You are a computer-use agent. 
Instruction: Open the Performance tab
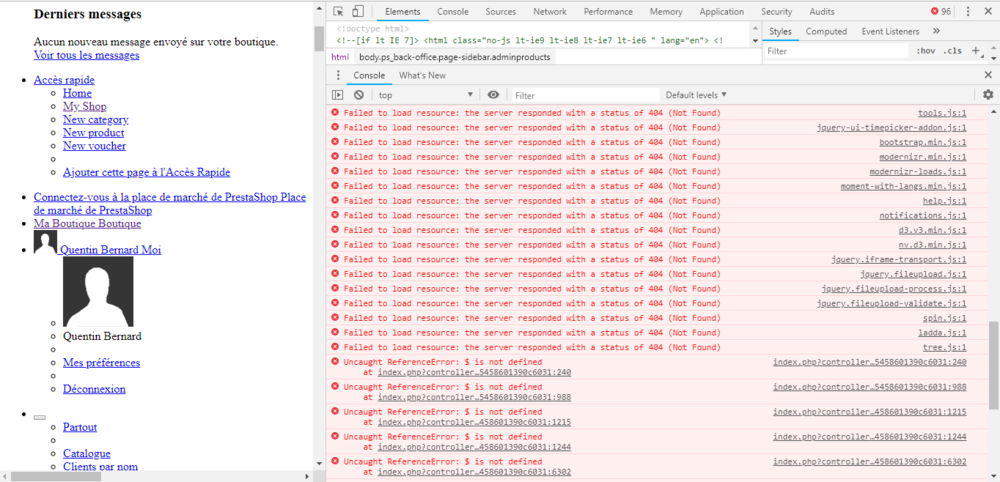click(608, 11)
